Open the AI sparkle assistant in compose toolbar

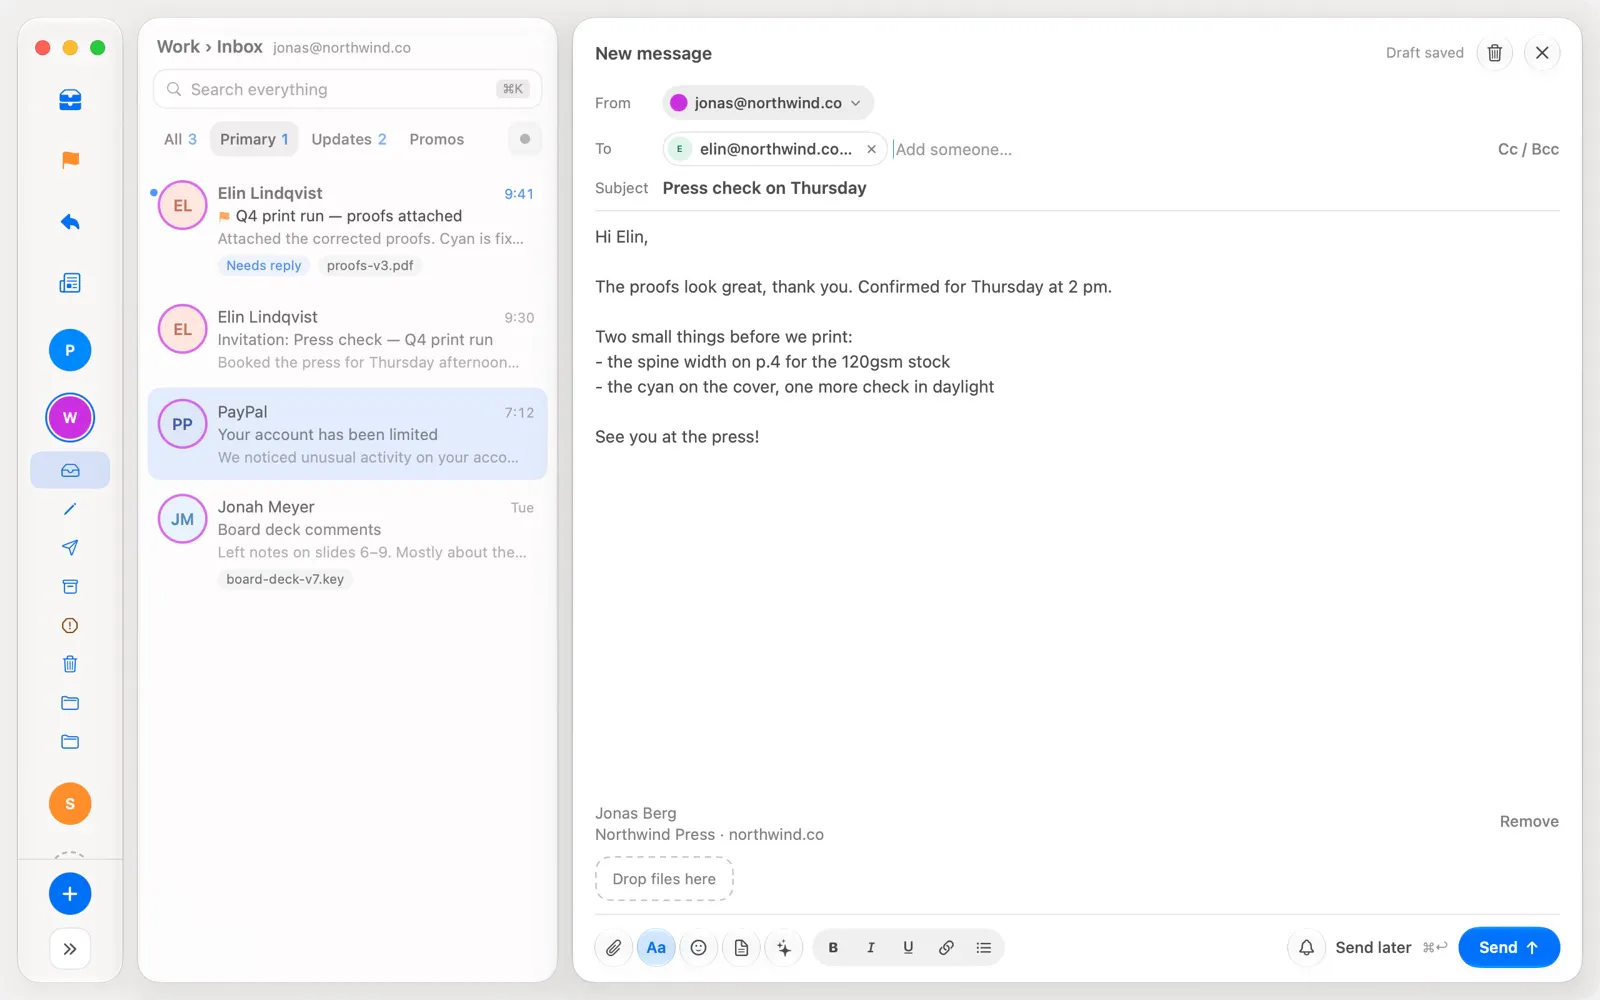(x=784, y=948)
